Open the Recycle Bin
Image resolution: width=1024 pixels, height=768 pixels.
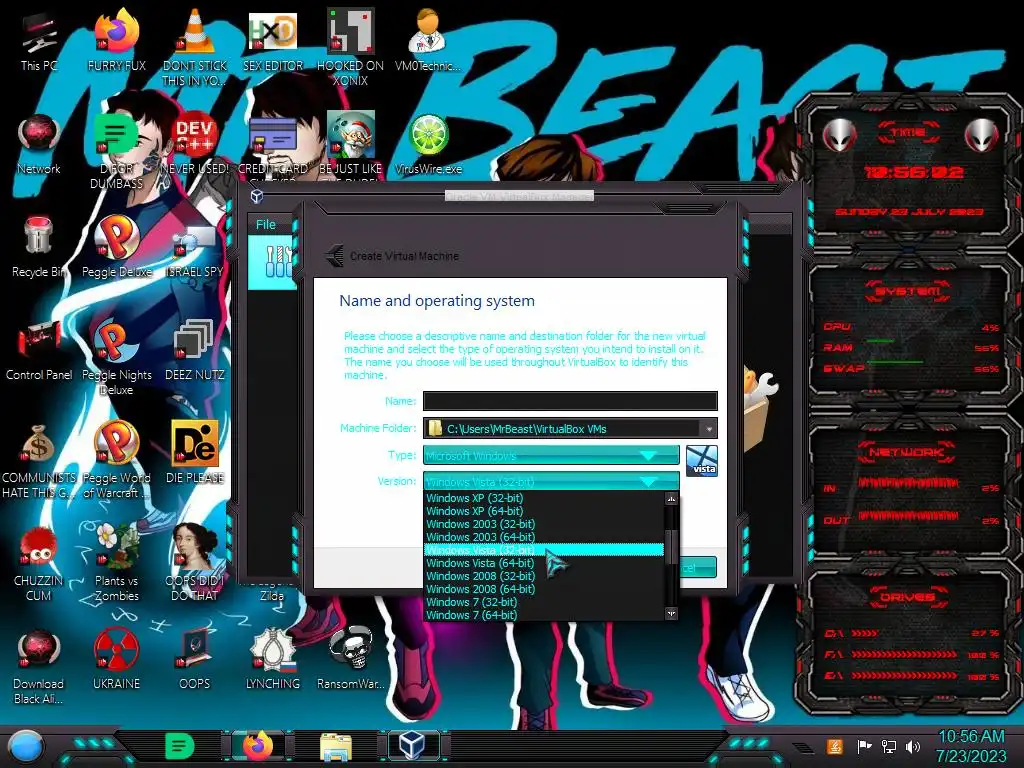(x=39, y=247)
